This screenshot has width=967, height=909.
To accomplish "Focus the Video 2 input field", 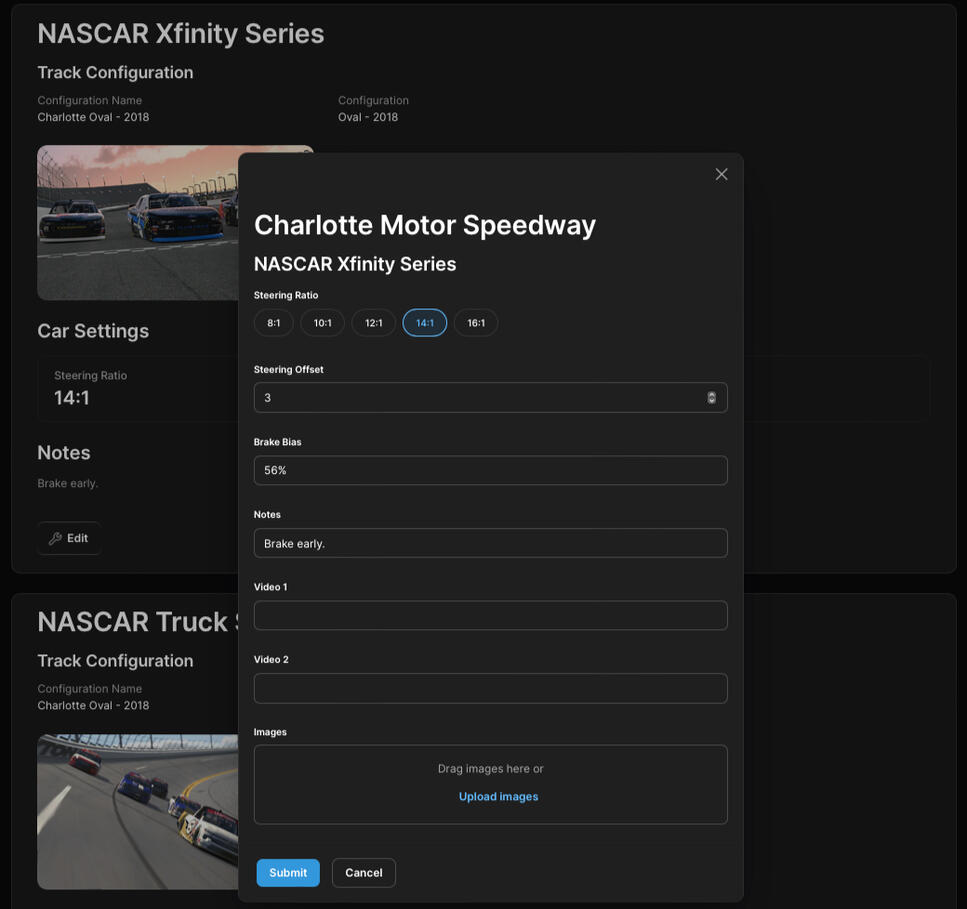I will pos(490,688).
